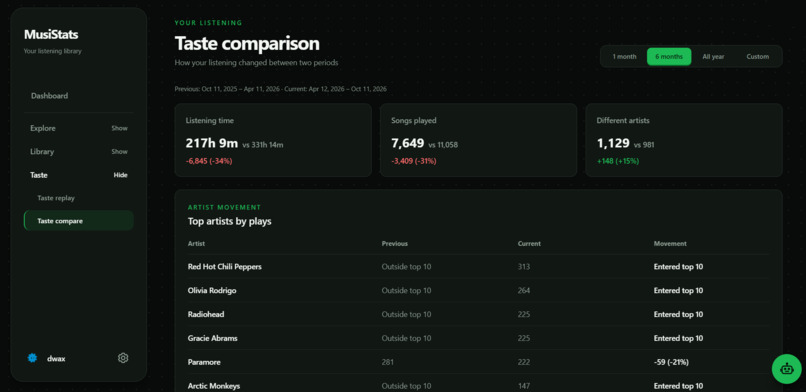The height and width of the screenshot is (392, 806).
Task: Click the Songs played card
Action: coord(479,140)
